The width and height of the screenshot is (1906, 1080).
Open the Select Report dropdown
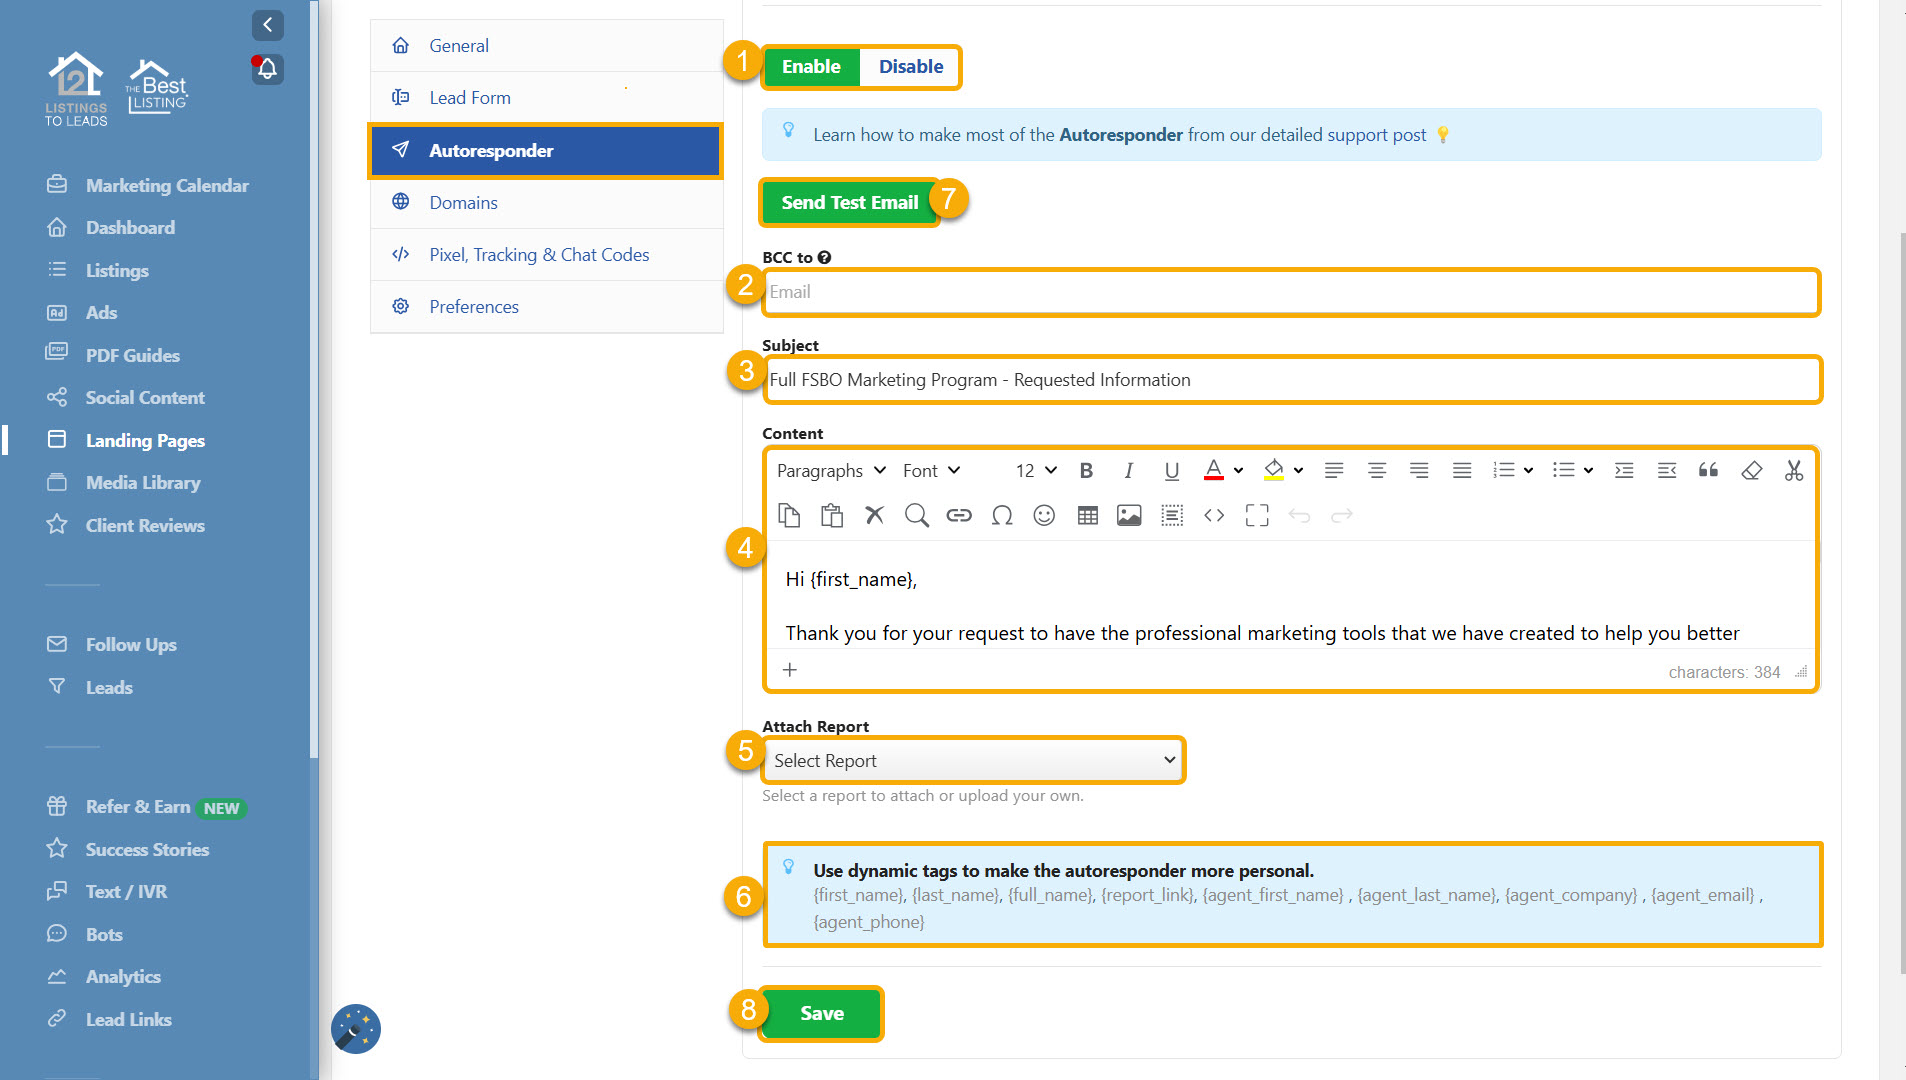click(973, 760)
